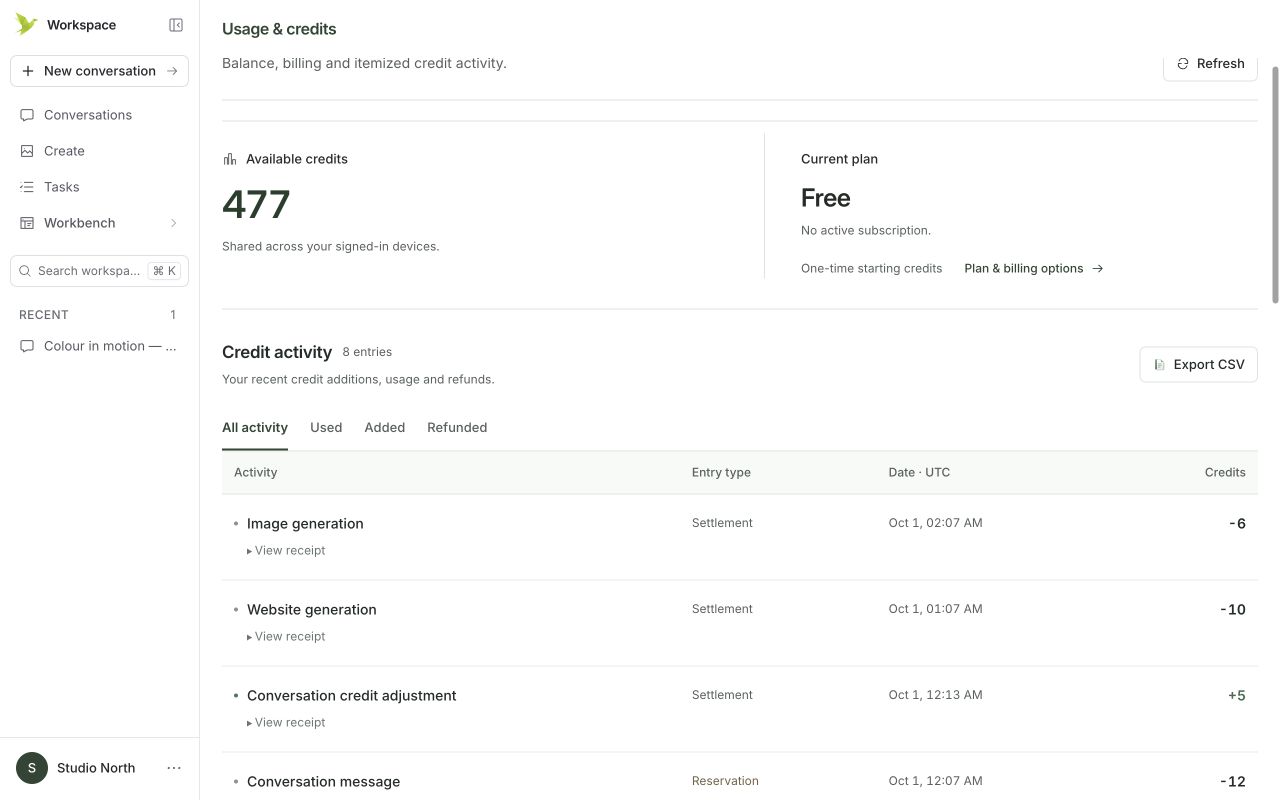
Task: Click the RECENT section heading
Action: click(x=44, y=315)
